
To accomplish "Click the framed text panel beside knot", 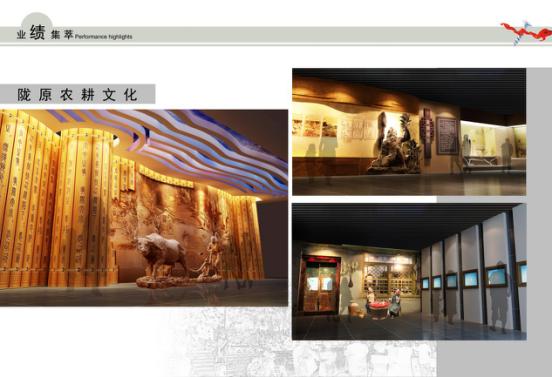I will pos(447,136).
